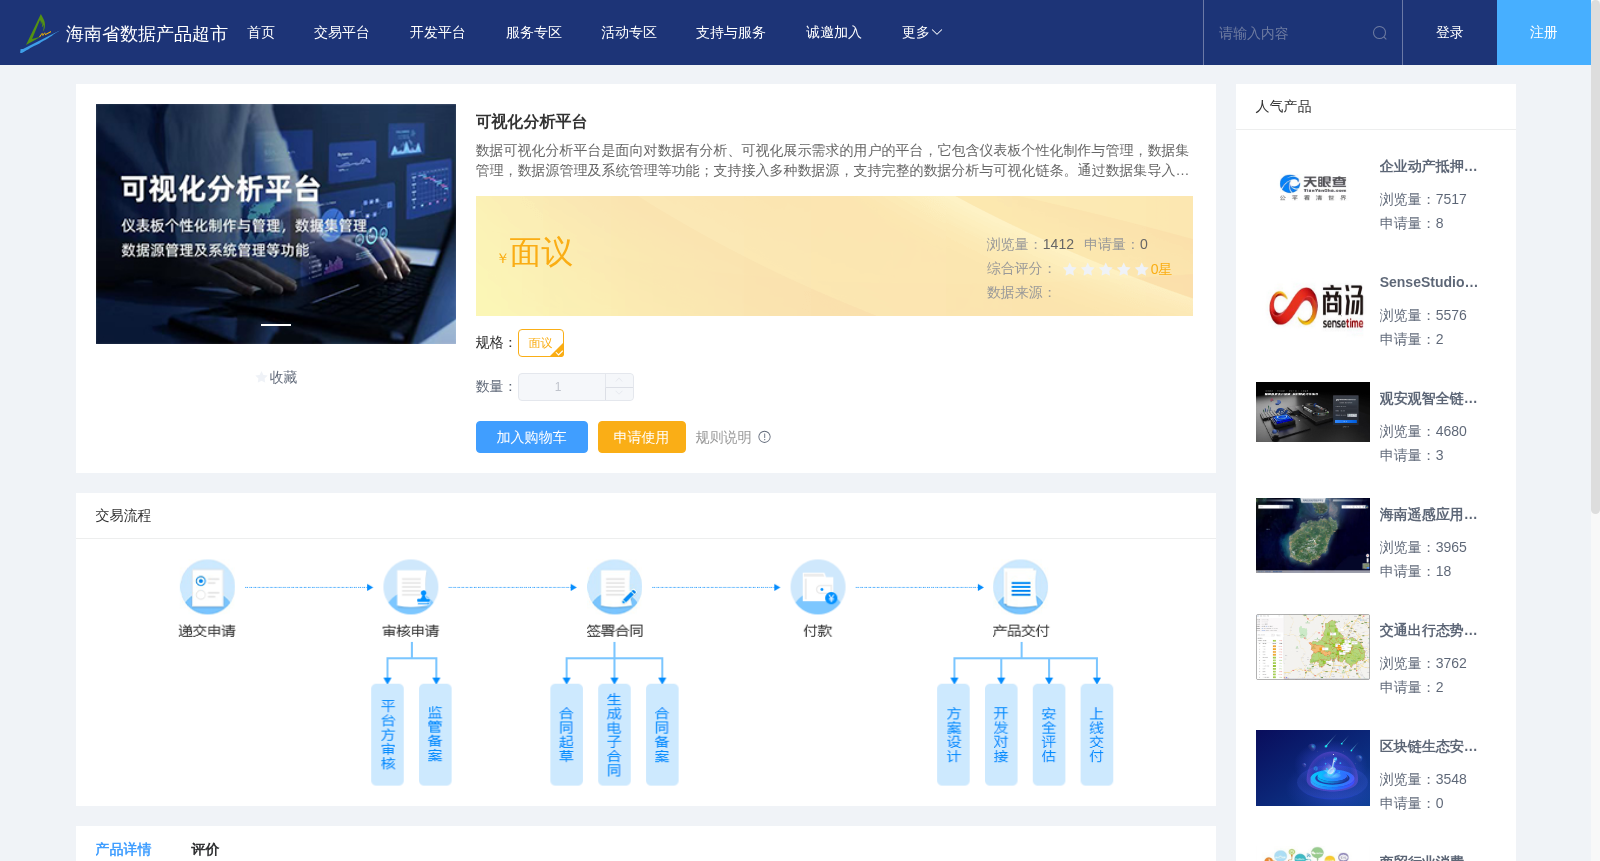This screenshot has height=861, width=1600.
Task: Switch to the 评价 tab
Action: [x=205, y=849]
